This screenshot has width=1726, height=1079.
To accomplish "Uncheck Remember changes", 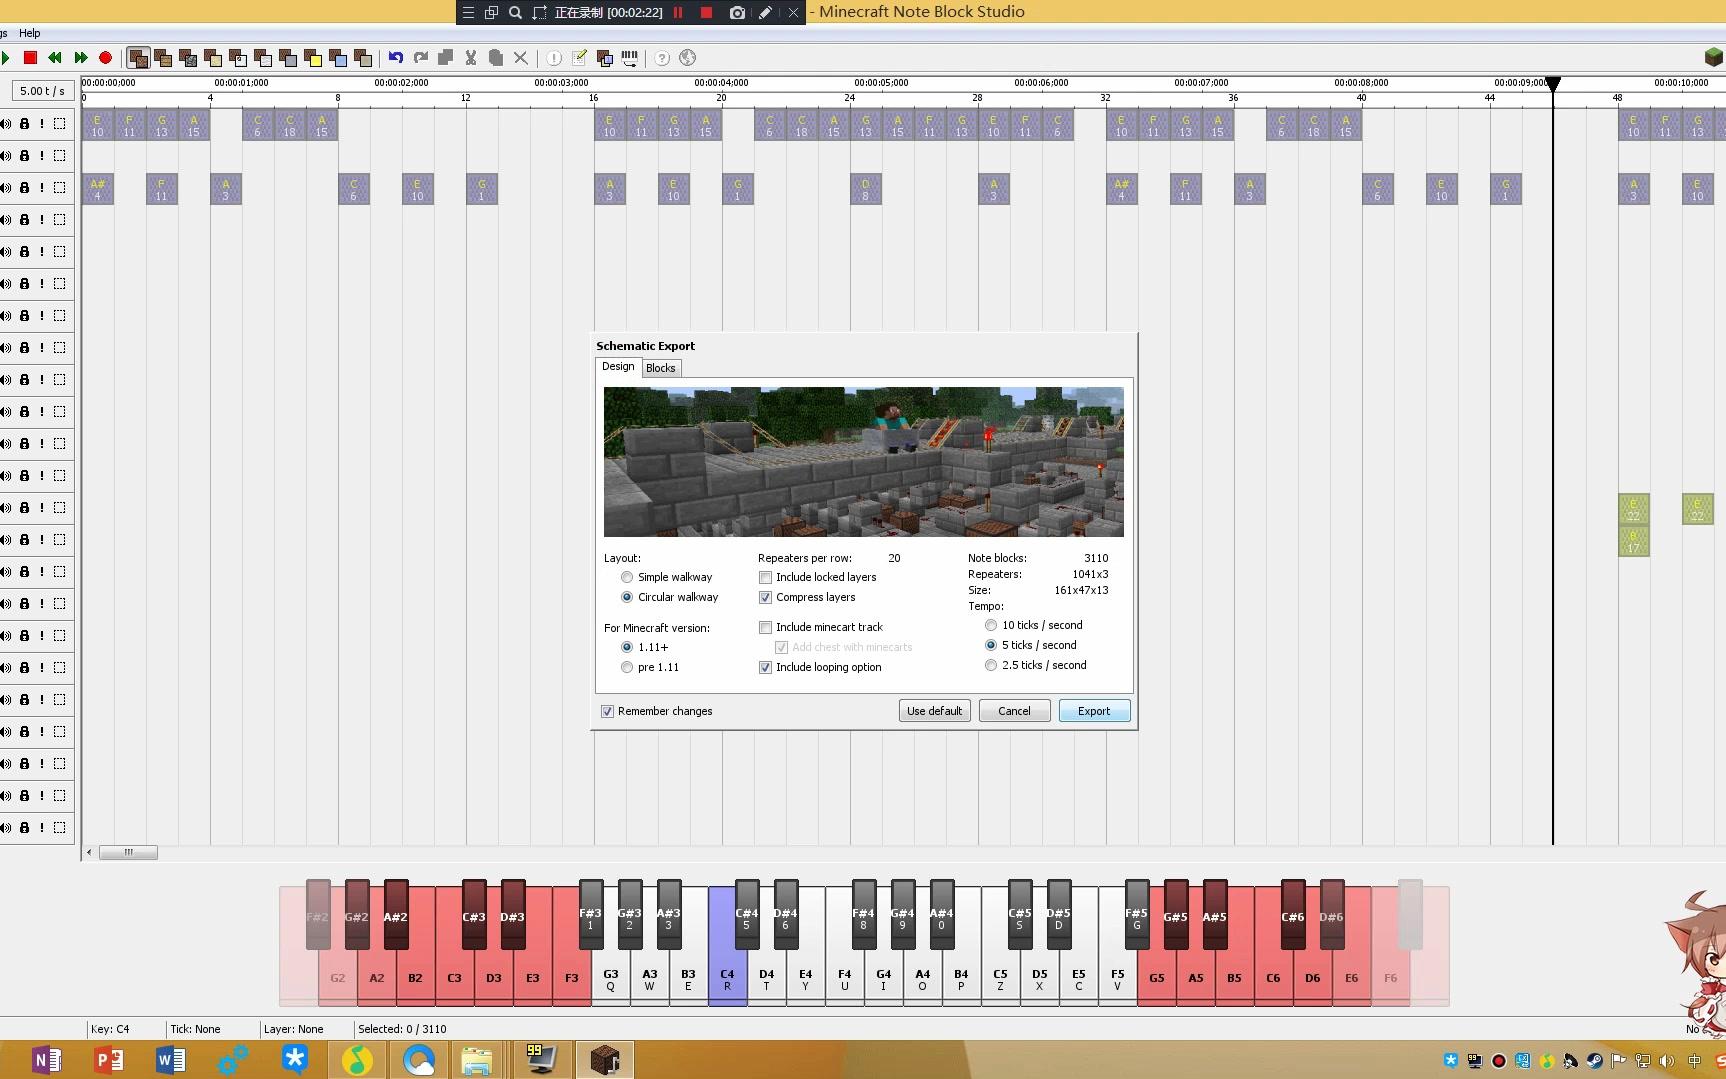I will pos(607,711).
